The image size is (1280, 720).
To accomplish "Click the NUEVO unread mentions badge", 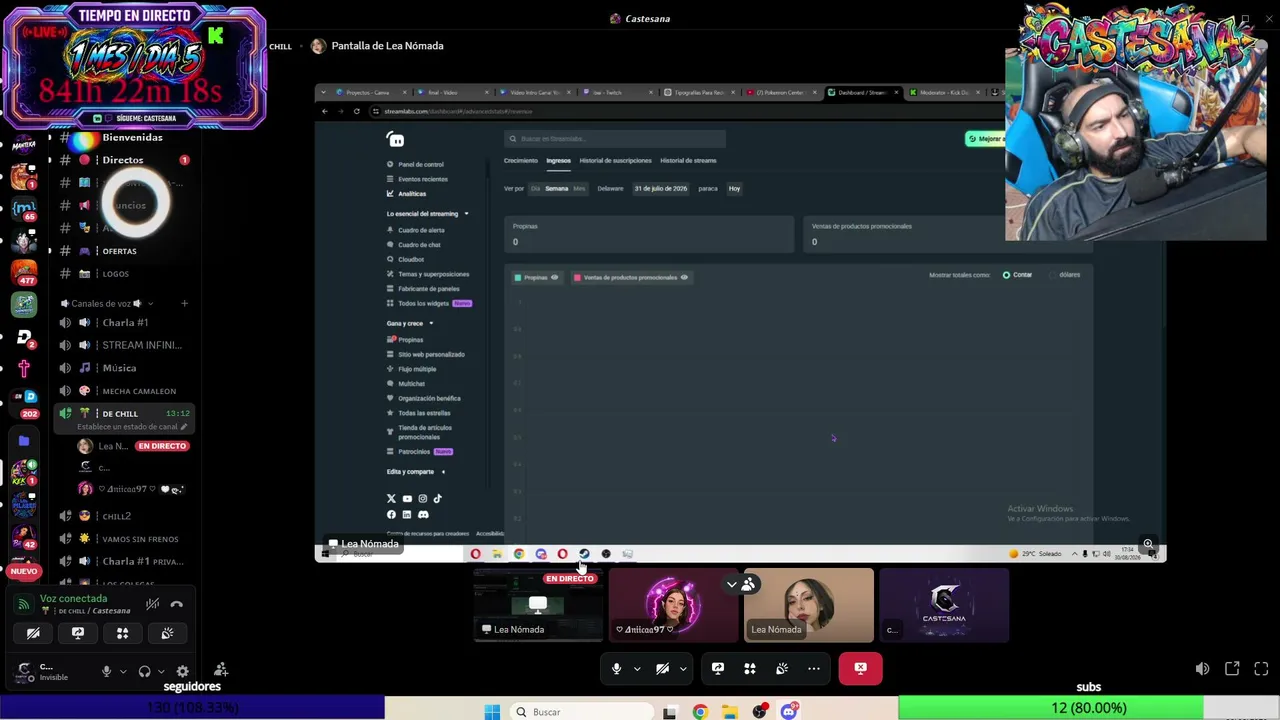I will (x=24, y=571).
